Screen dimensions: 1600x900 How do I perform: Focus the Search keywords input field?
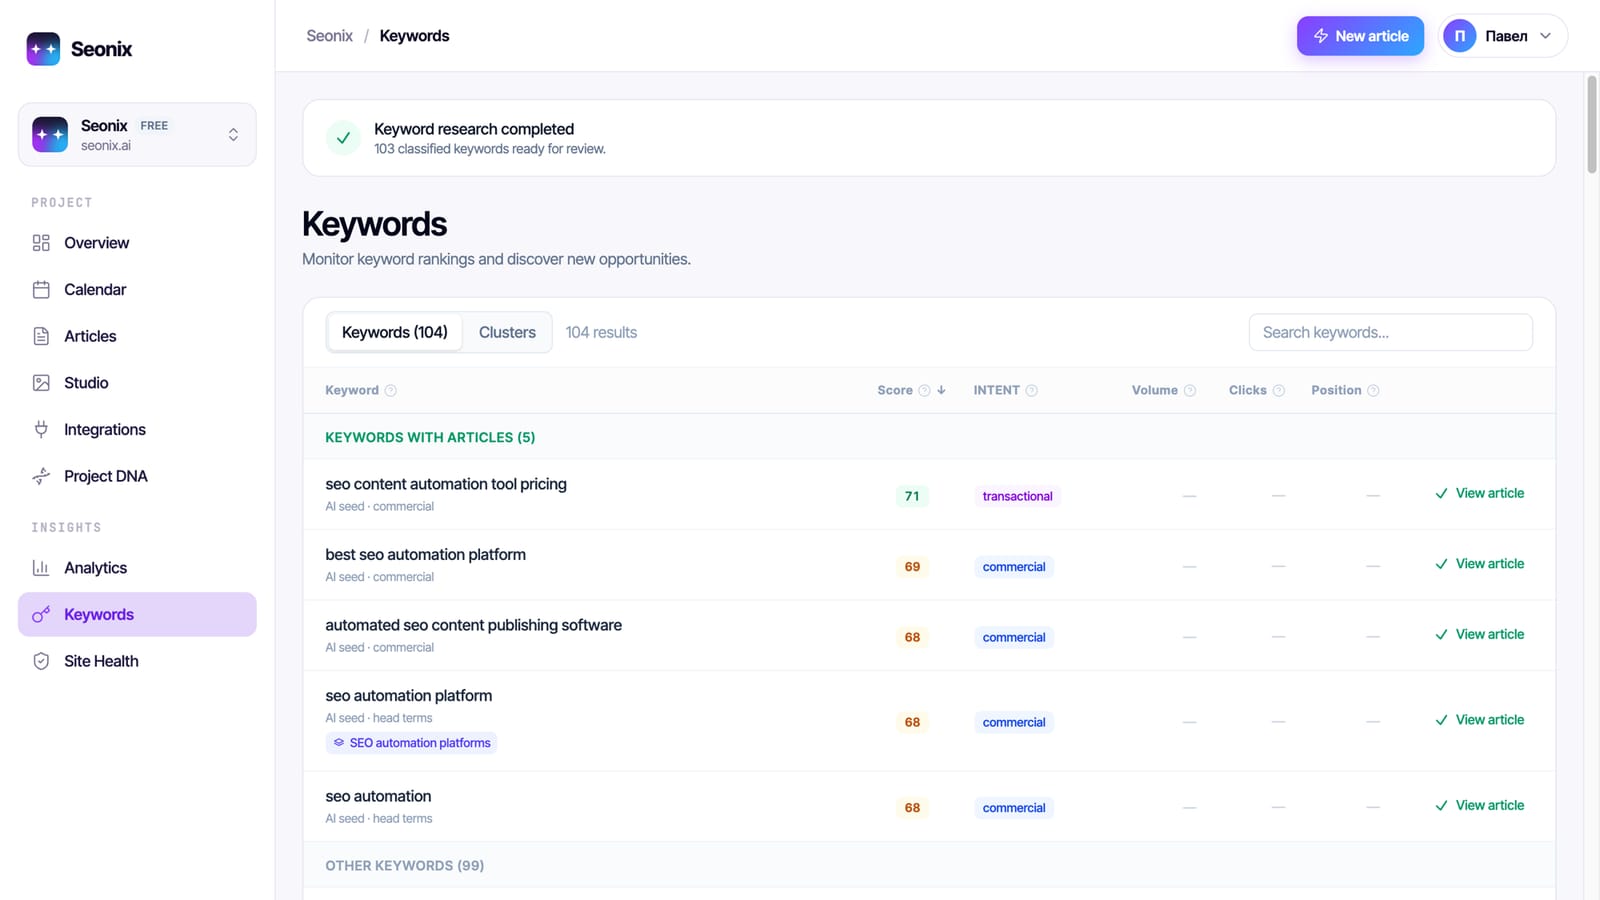click(x=1390, y=332)
